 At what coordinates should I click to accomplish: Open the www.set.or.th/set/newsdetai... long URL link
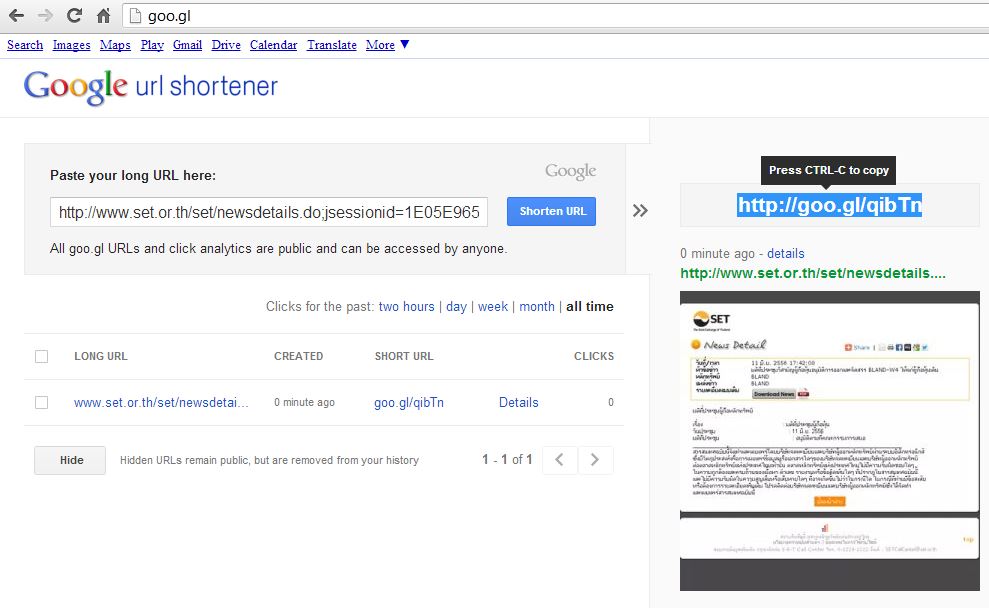(161, 402)
